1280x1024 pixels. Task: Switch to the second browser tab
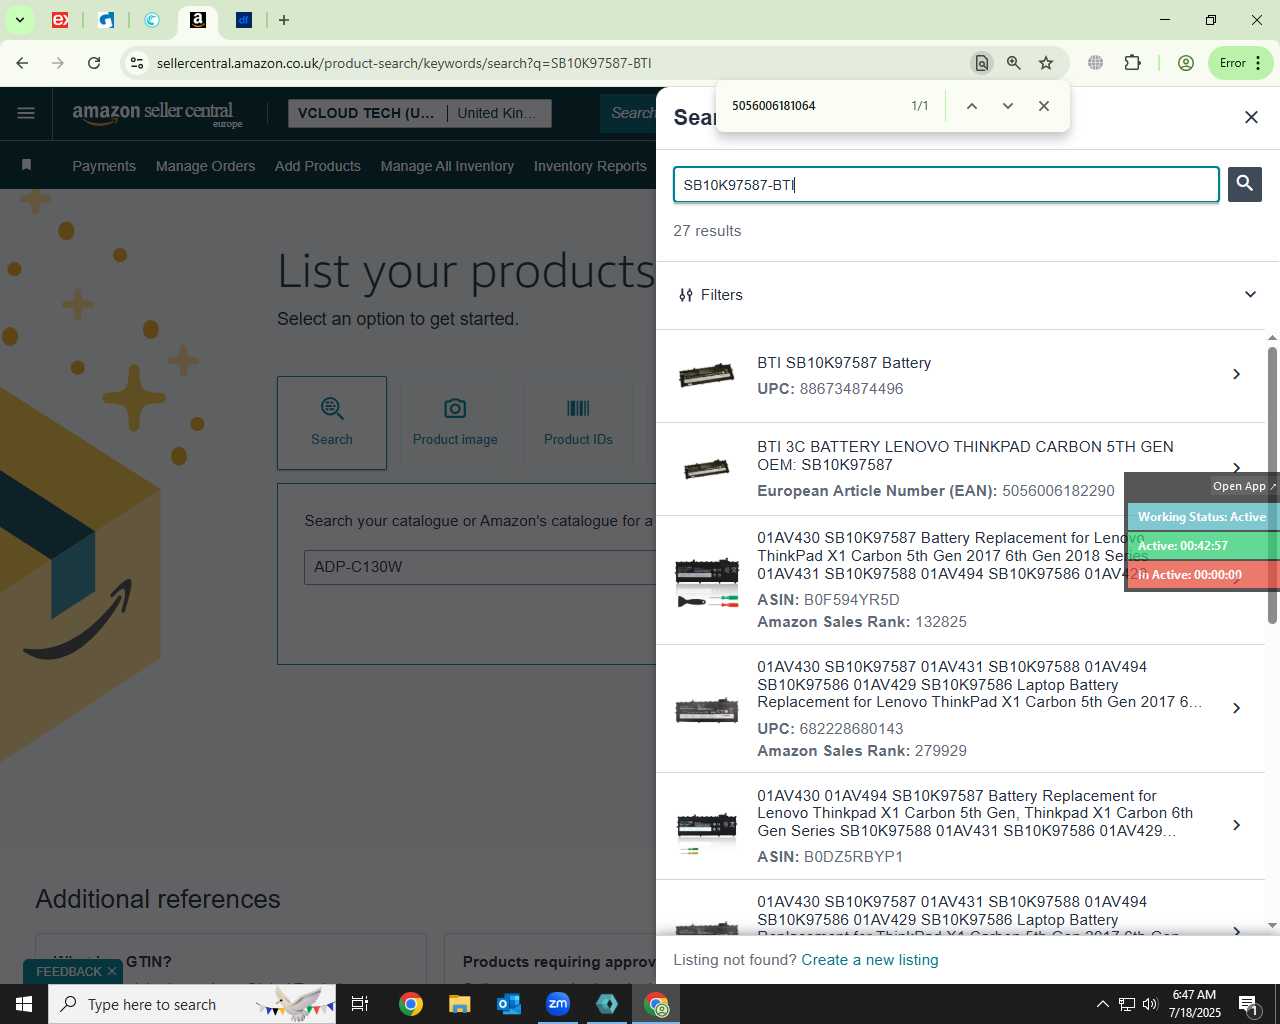pos(106,20)
